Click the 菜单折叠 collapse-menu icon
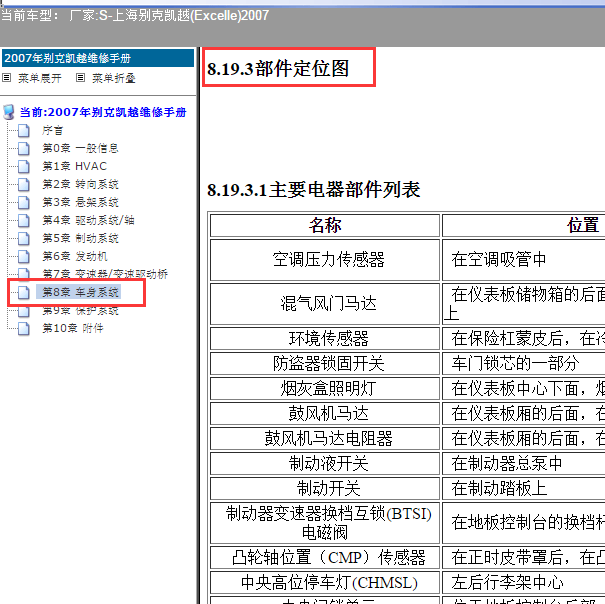 pos(80,78)
